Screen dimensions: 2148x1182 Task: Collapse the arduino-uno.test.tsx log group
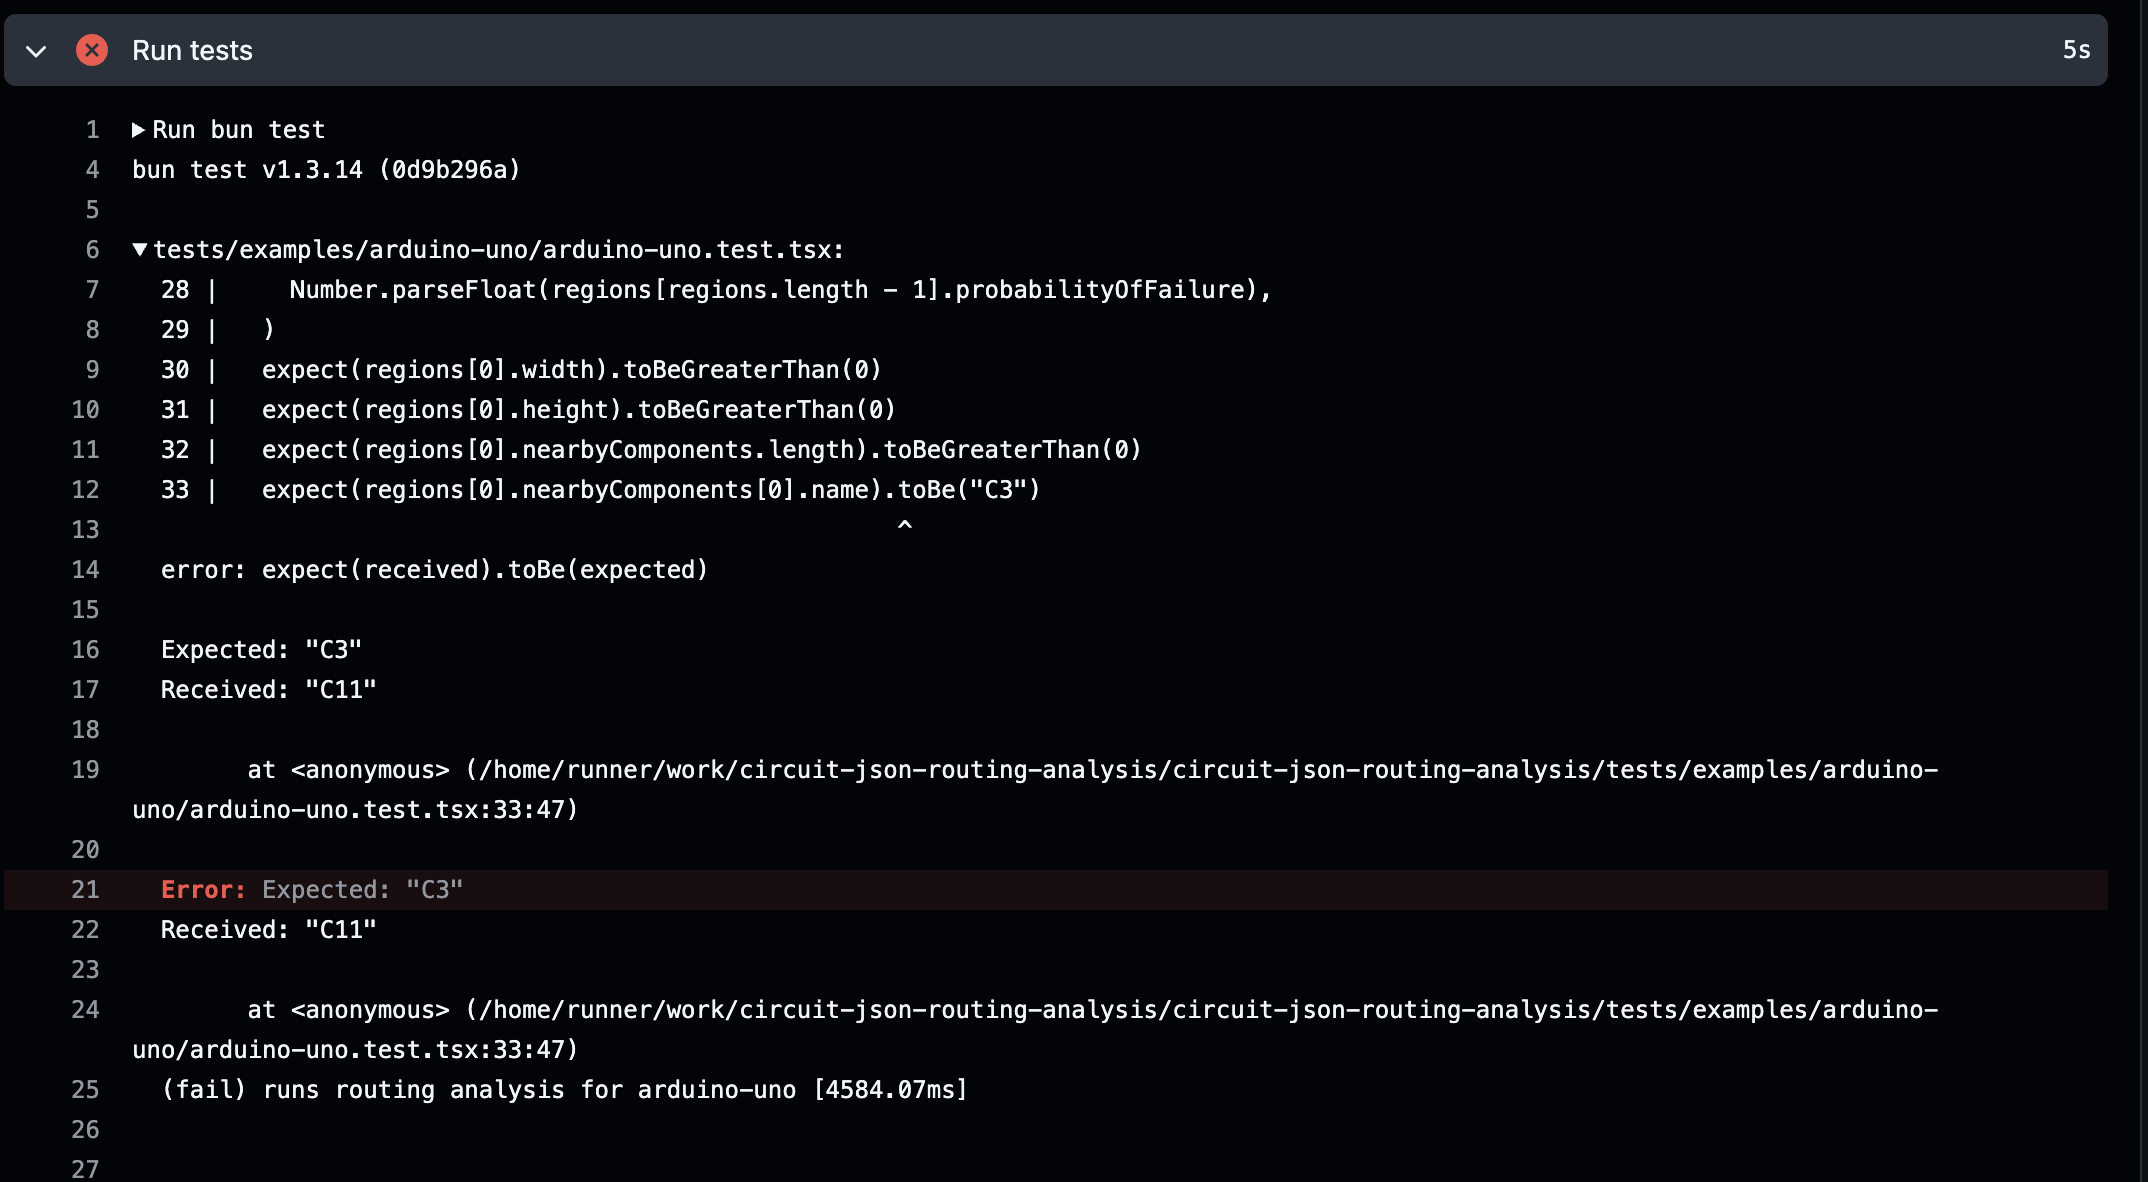[140, 250]
